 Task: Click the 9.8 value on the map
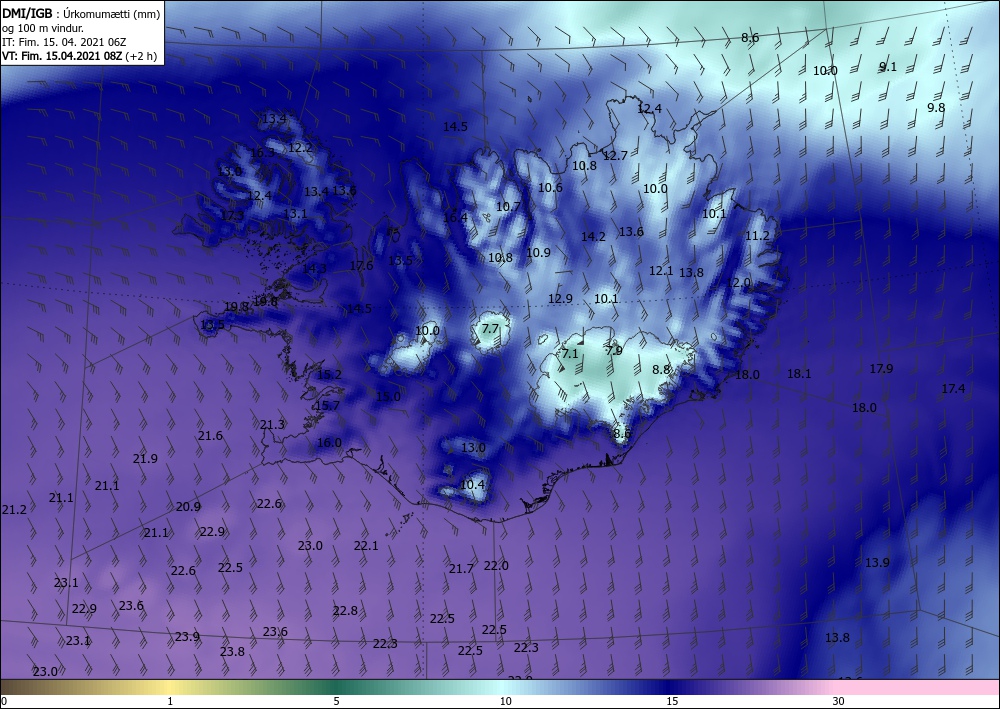tap(936, 107)
